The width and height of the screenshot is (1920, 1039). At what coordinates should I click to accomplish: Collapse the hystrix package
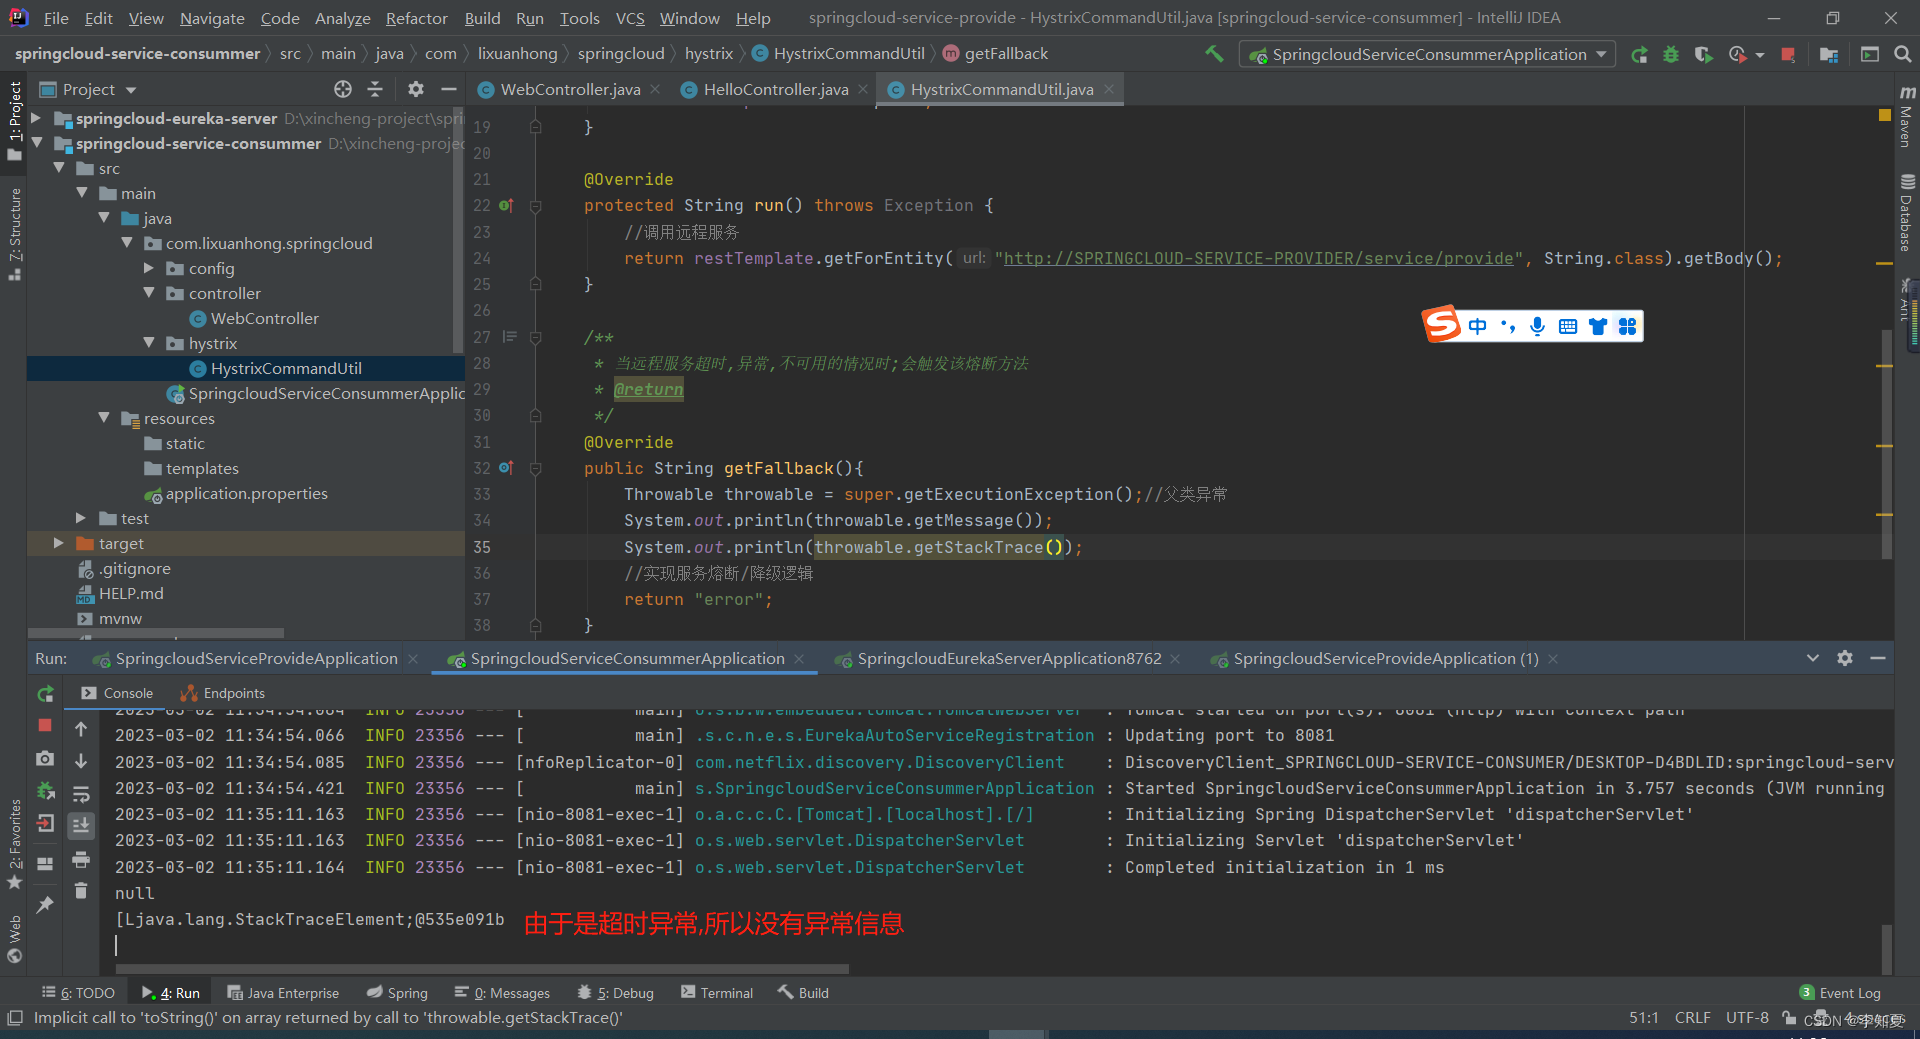pyautogui.click(x=149, y=343)
